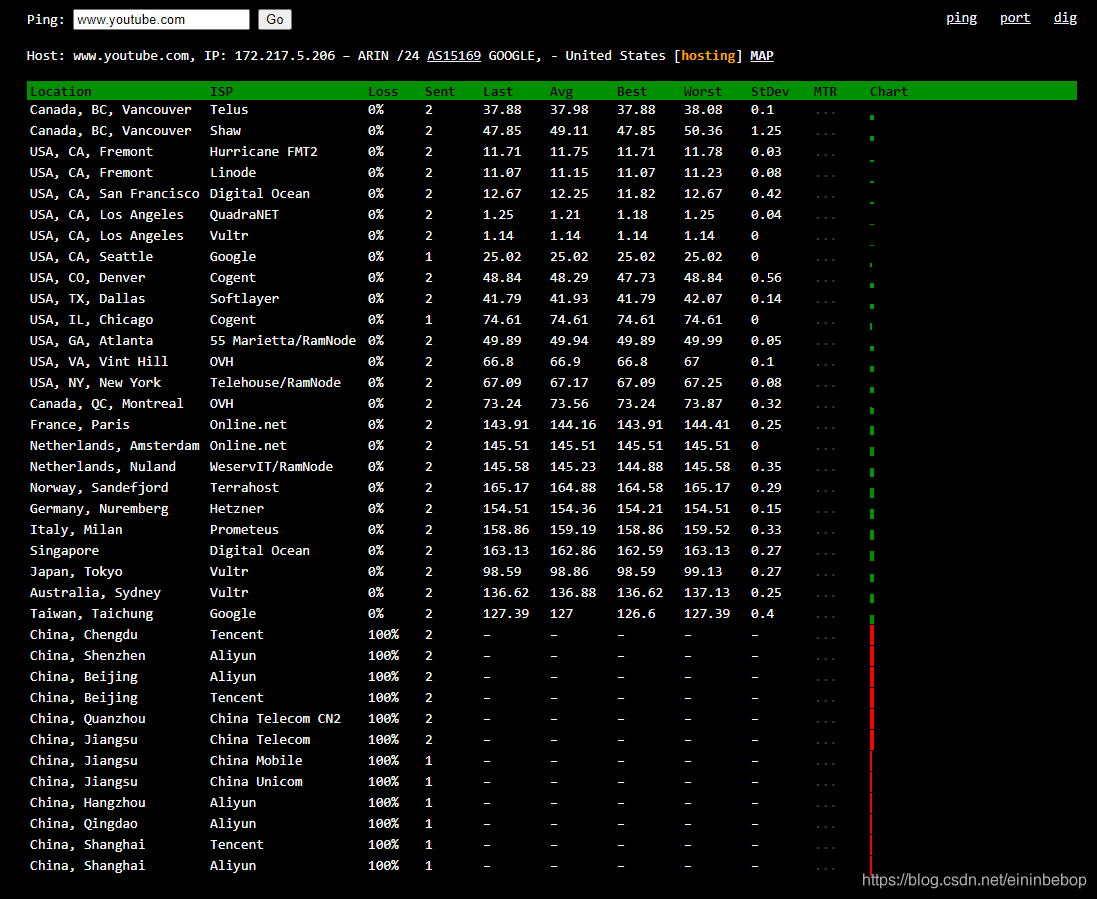Viewport: 1097px width, 899px height.
Task: Select the 'Netherlands, Nuland' location
Action: pyautogui.click(x=103, y=467)
